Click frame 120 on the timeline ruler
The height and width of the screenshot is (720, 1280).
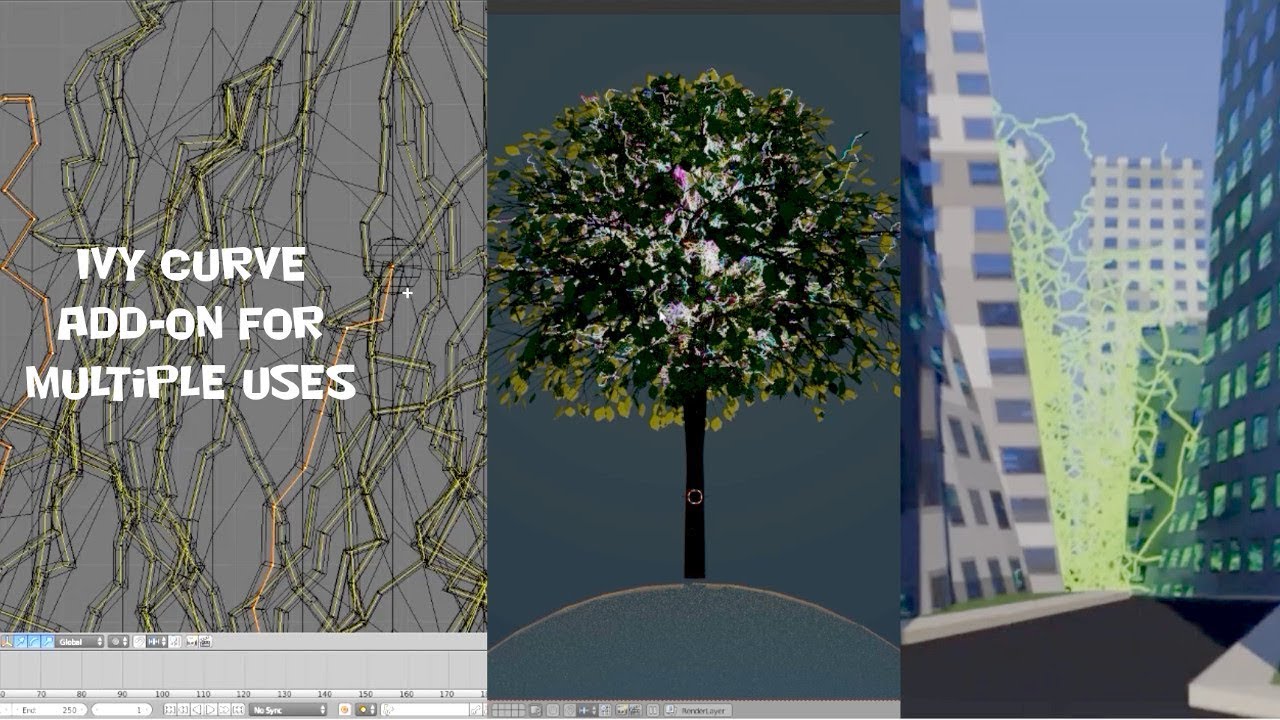(243, 694)
